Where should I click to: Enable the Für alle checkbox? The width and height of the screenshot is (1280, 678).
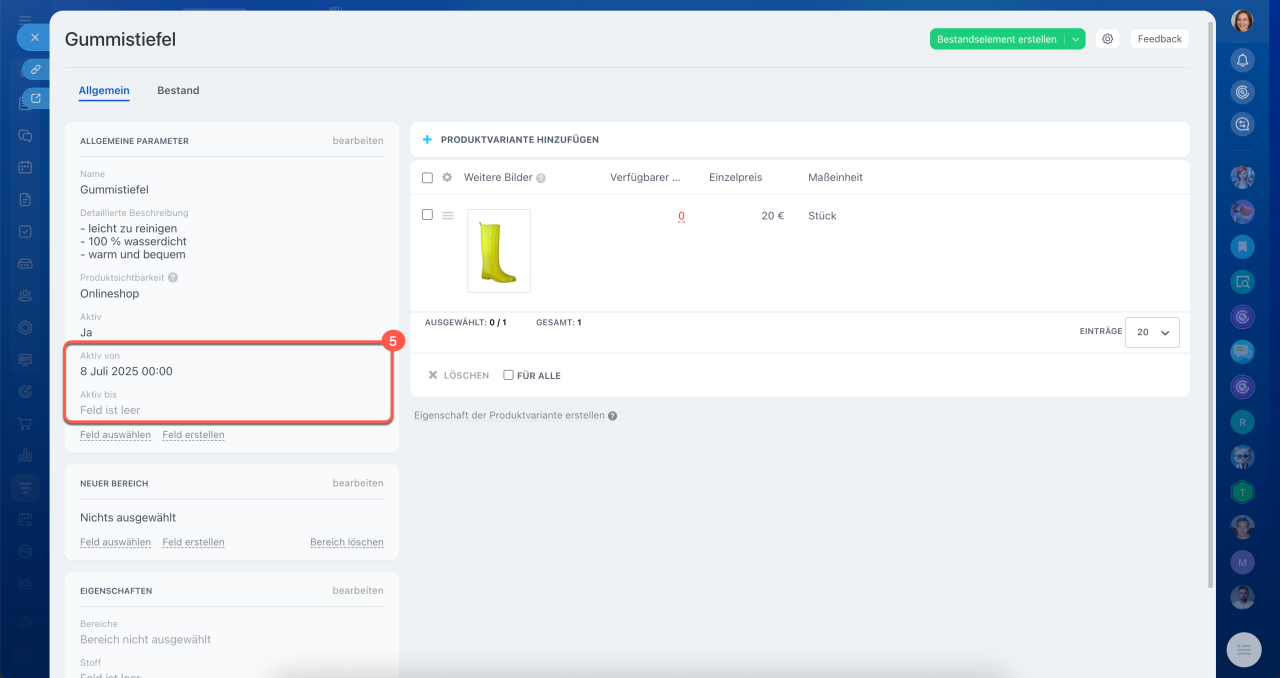coord(508,375)
